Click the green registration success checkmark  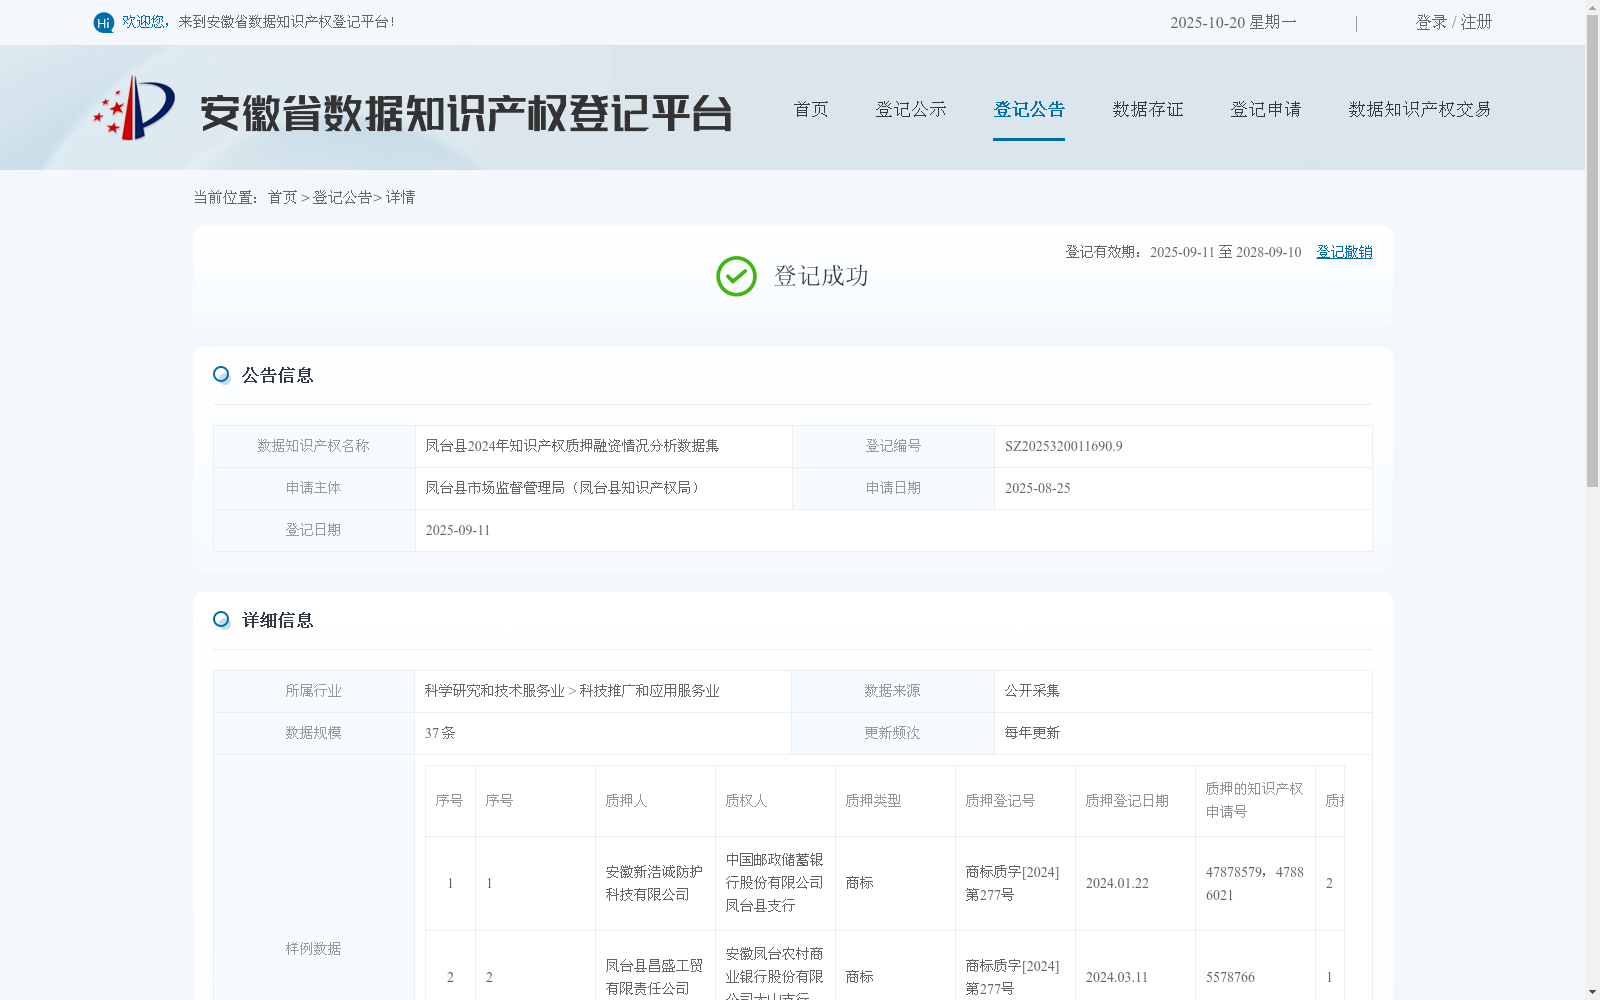(x=736, y=276)
